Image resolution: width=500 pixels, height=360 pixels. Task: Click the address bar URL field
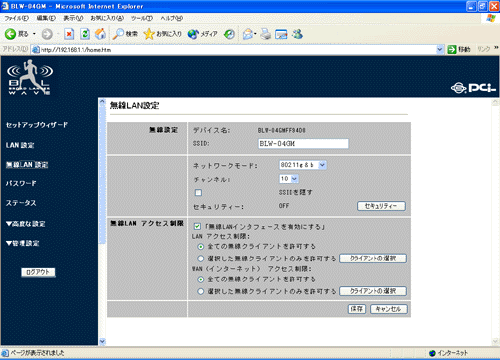pos(238,50)
